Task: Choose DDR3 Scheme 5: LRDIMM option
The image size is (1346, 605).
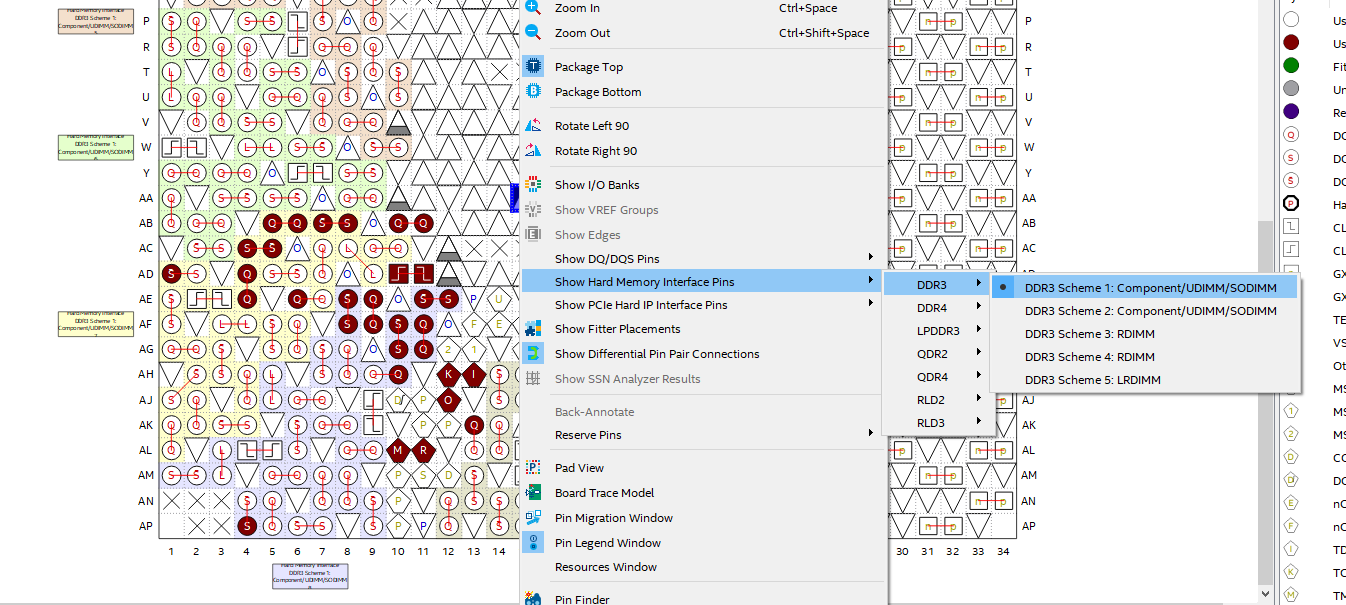Action: 1093,380
